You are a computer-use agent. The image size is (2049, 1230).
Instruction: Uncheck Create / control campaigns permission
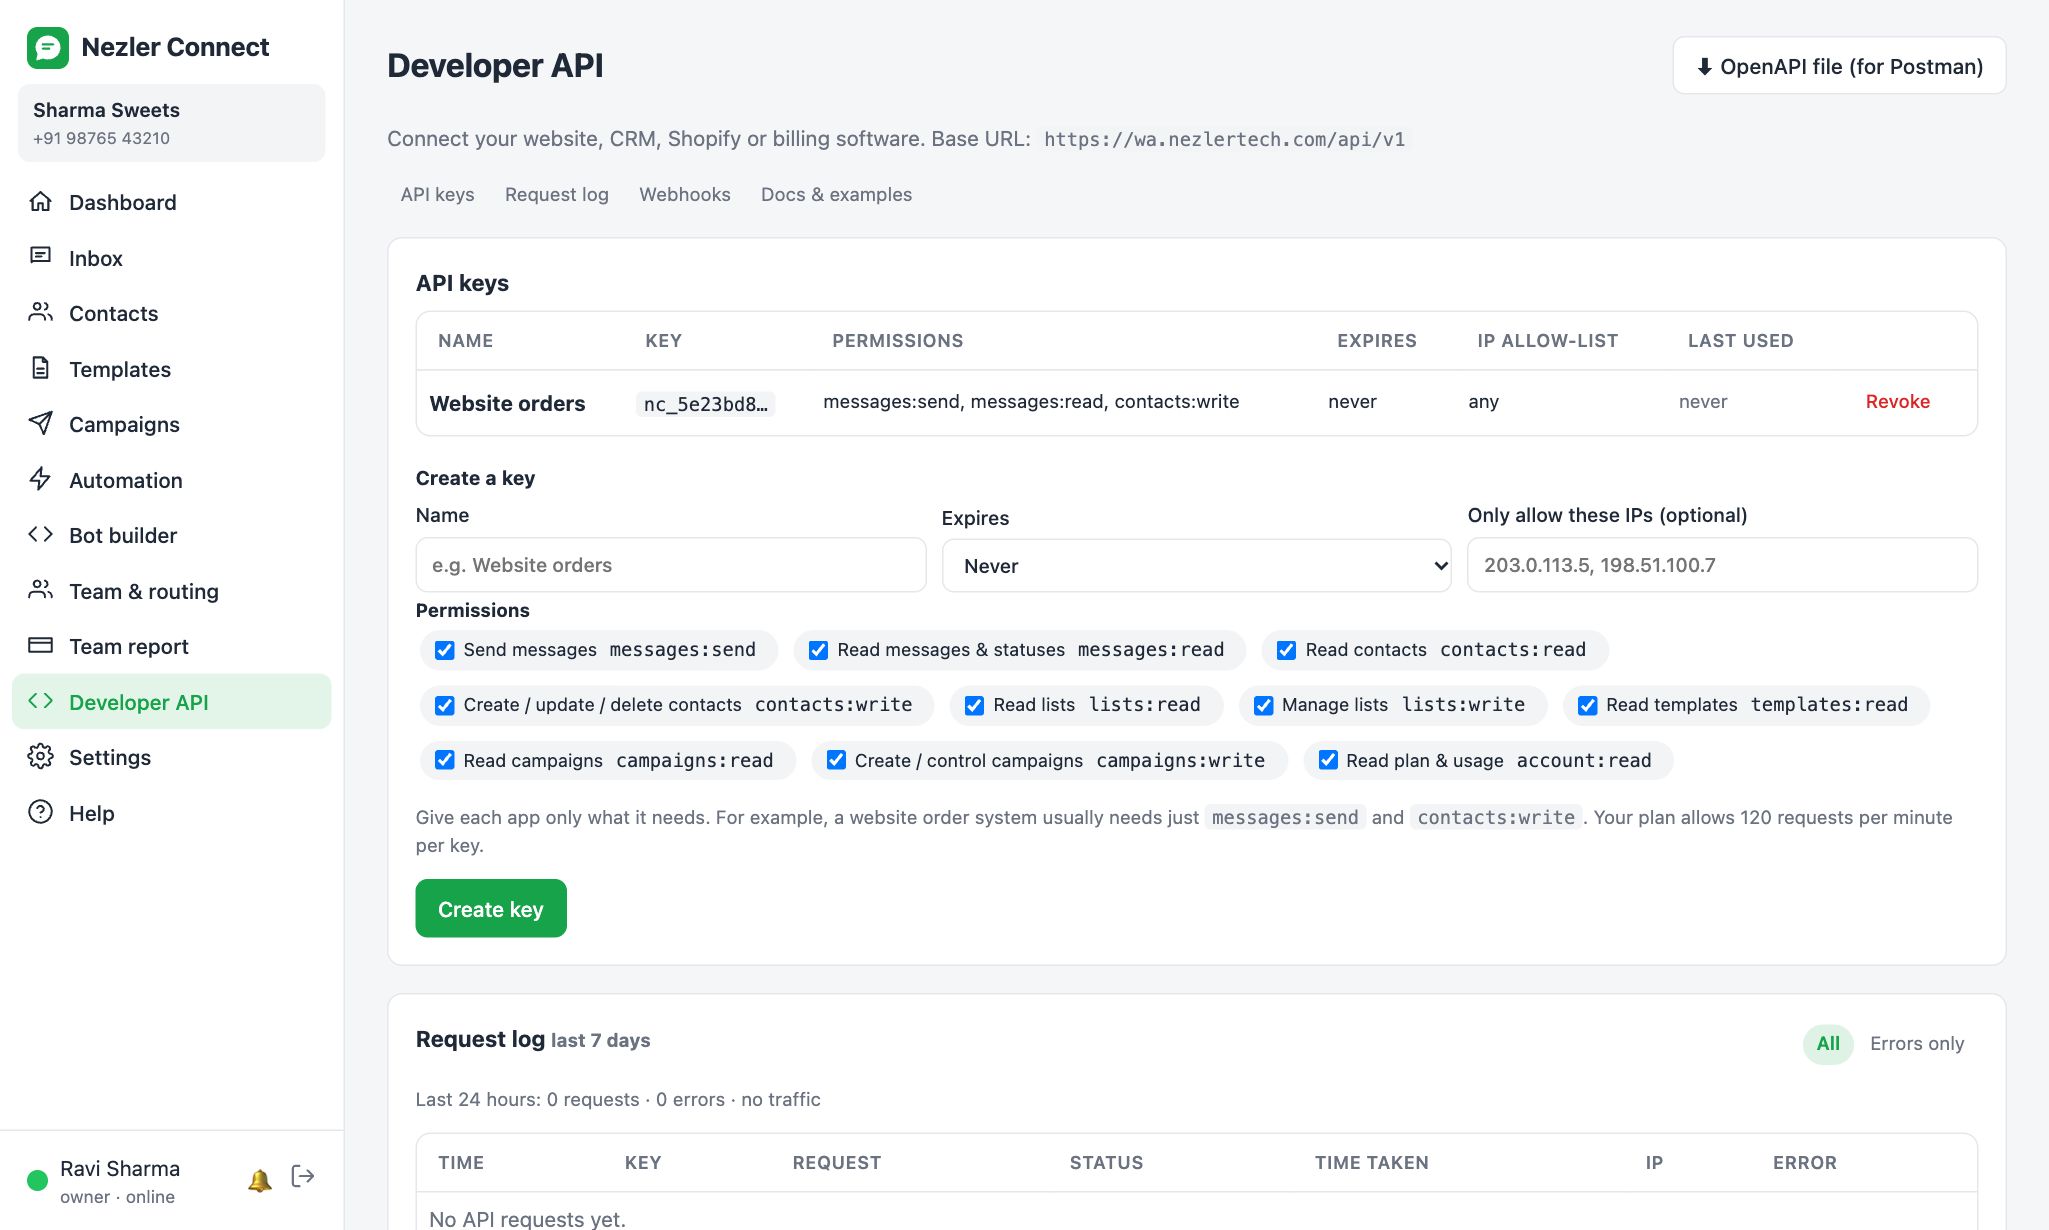click(x=836, y=760)
